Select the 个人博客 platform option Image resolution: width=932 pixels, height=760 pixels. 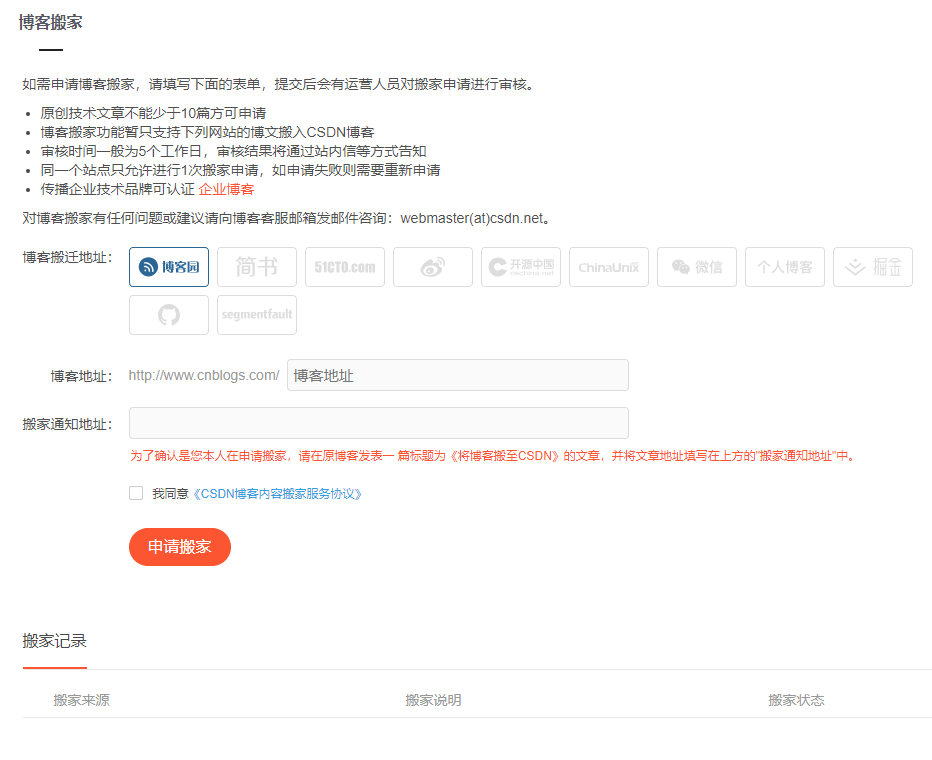click(x=784, y=266)
